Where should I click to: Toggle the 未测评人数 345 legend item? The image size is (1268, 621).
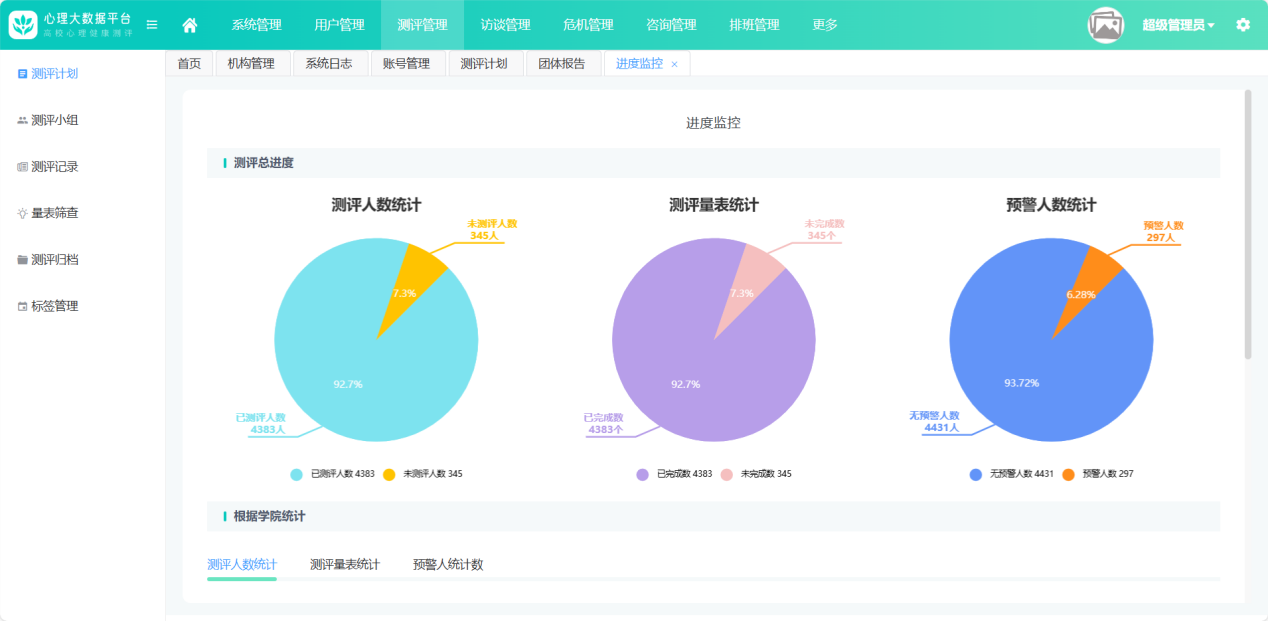click(x=423, y=474)
